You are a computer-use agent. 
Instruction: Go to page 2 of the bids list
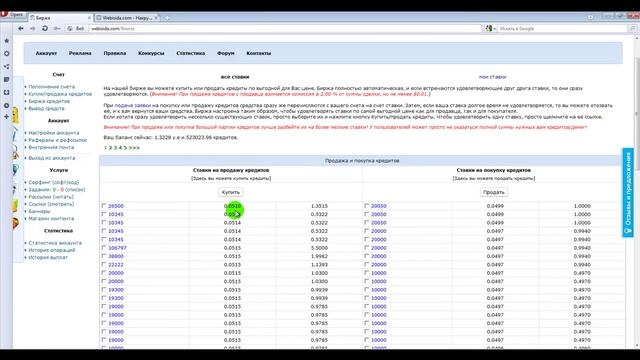click(x=110, y=148)
